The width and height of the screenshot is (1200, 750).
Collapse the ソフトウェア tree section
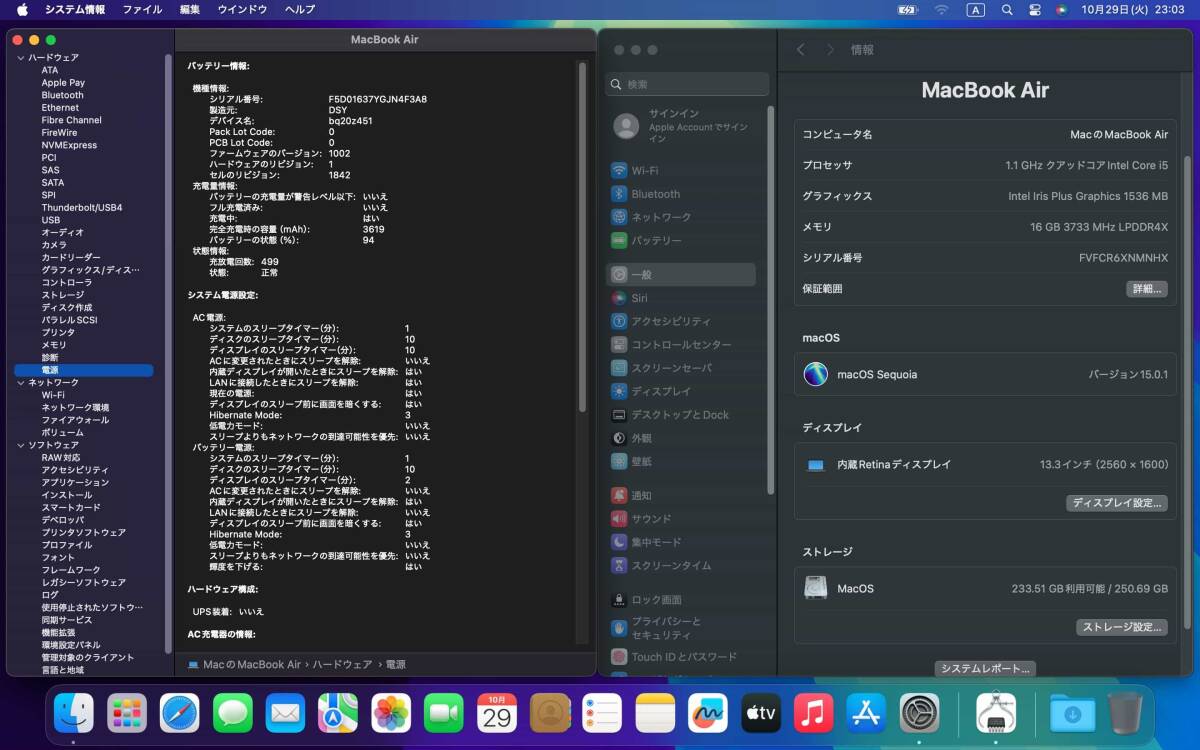(20, 445)
